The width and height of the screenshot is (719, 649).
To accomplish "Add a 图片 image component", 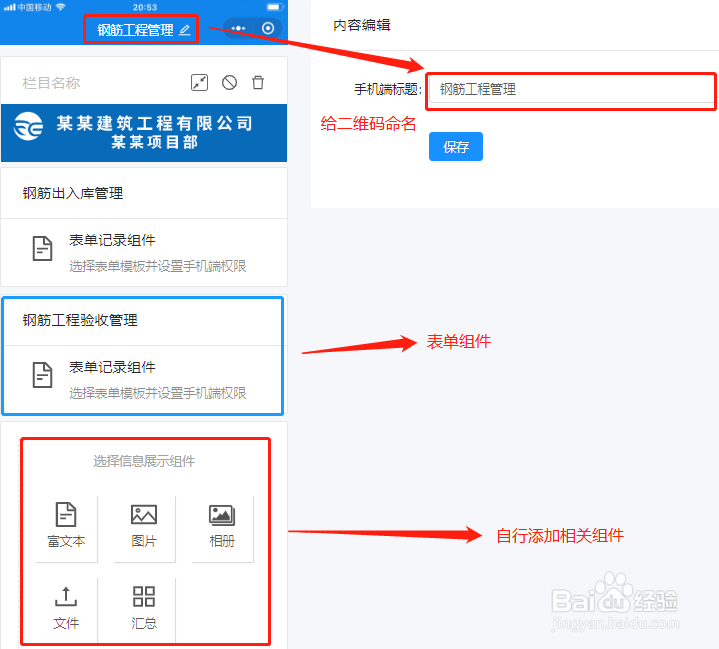I will click(144, 525).
